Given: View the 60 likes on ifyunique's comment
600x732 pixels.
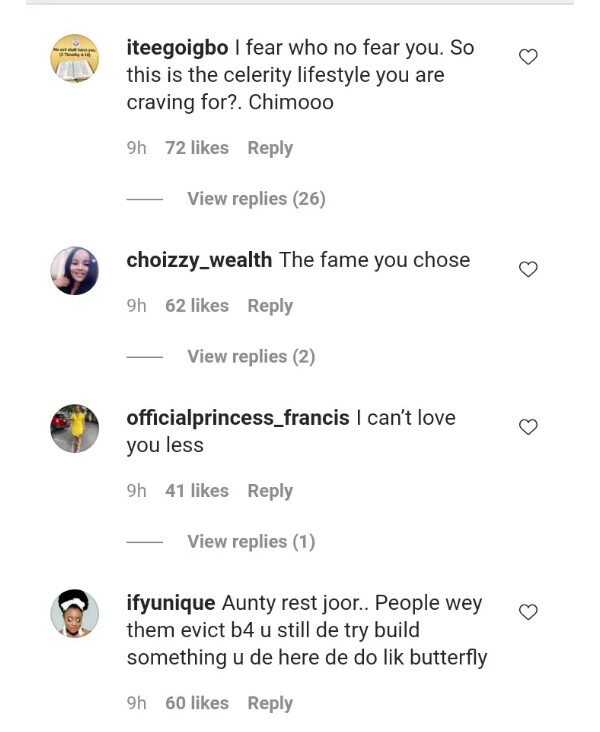Looking at the screenshot, I should (x=197, y=704).
